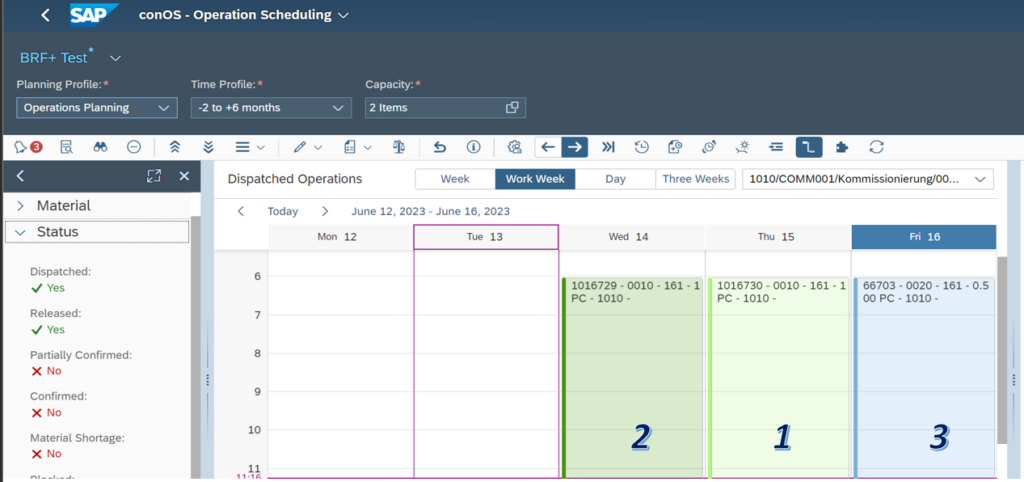Toggle the left arrow direction button
Screen dimensions: 1024x482
click(548, 147)
